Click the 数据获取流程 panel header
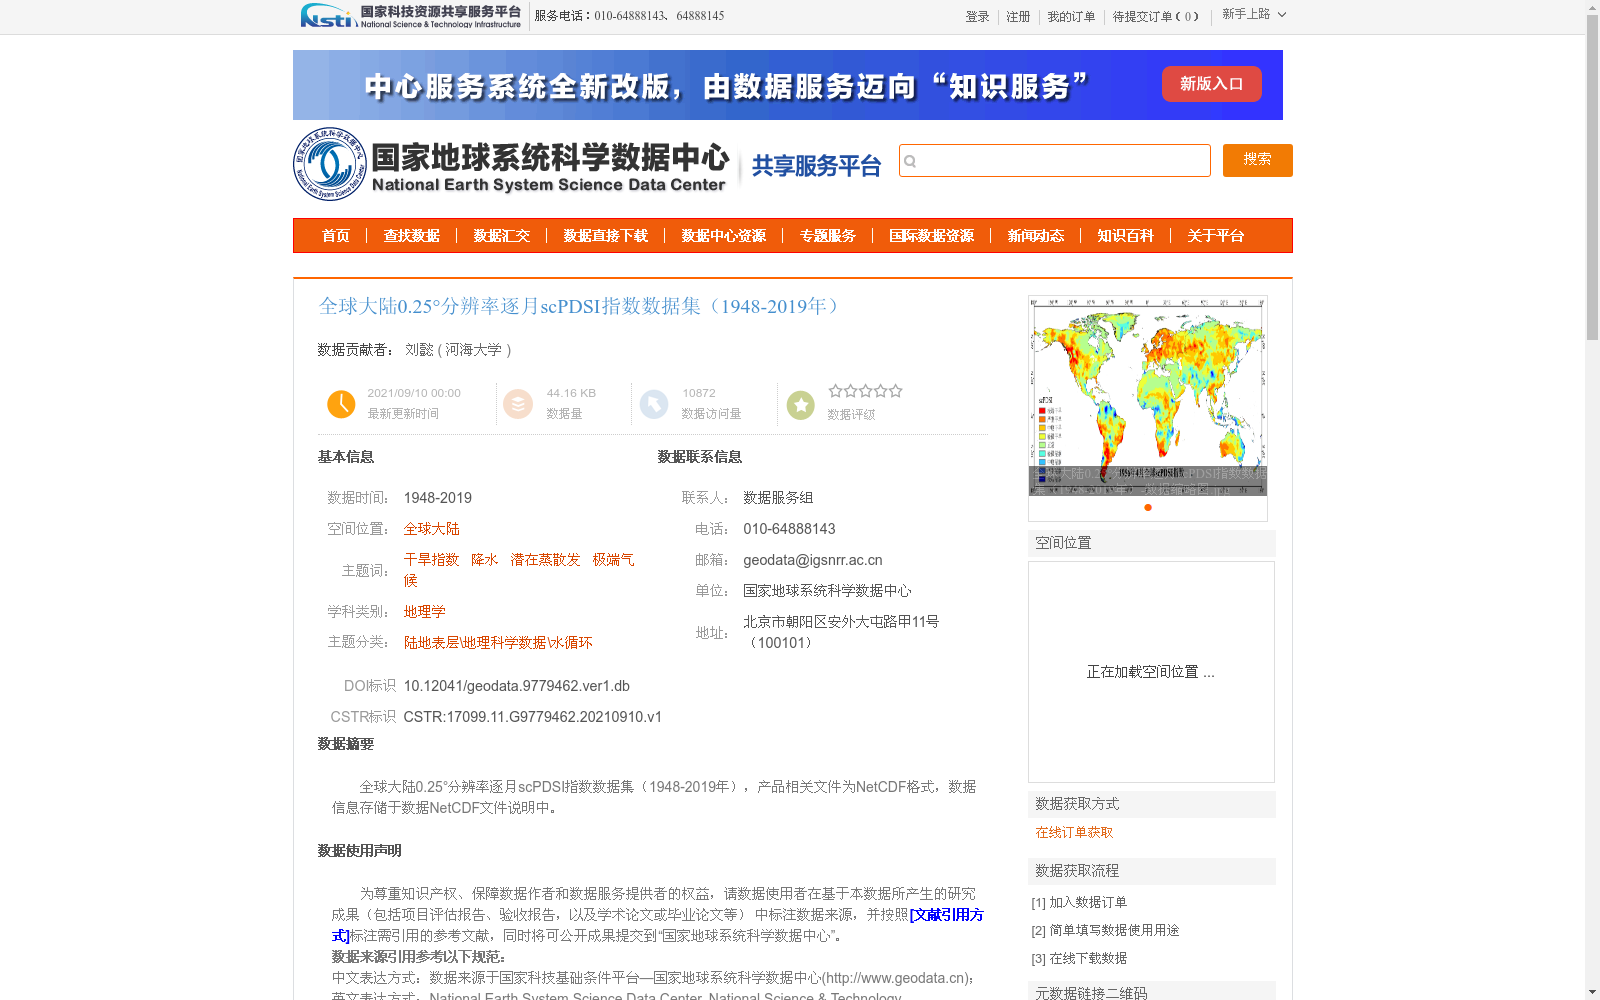This screenshot has width=1600, height=1000. [1152, 871]
